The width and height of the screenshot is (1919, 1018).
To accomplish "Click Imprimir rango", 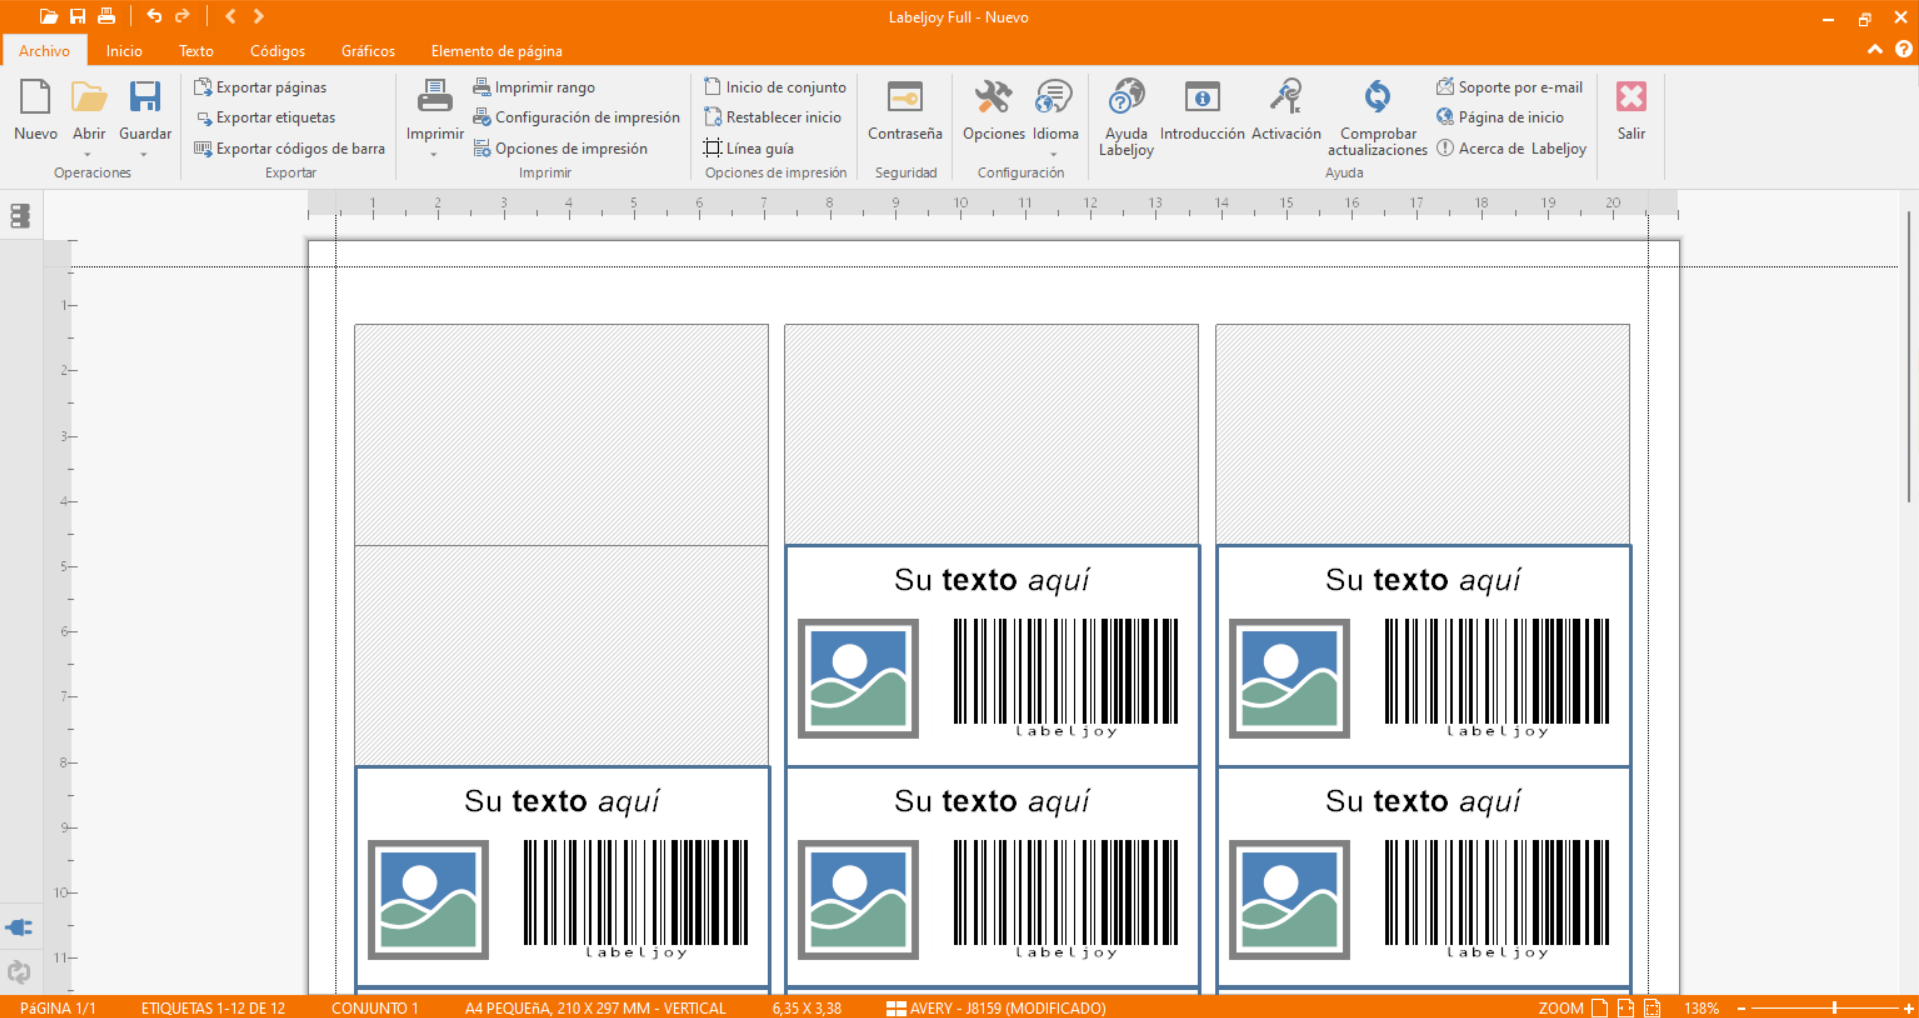I will pos(534,87).
